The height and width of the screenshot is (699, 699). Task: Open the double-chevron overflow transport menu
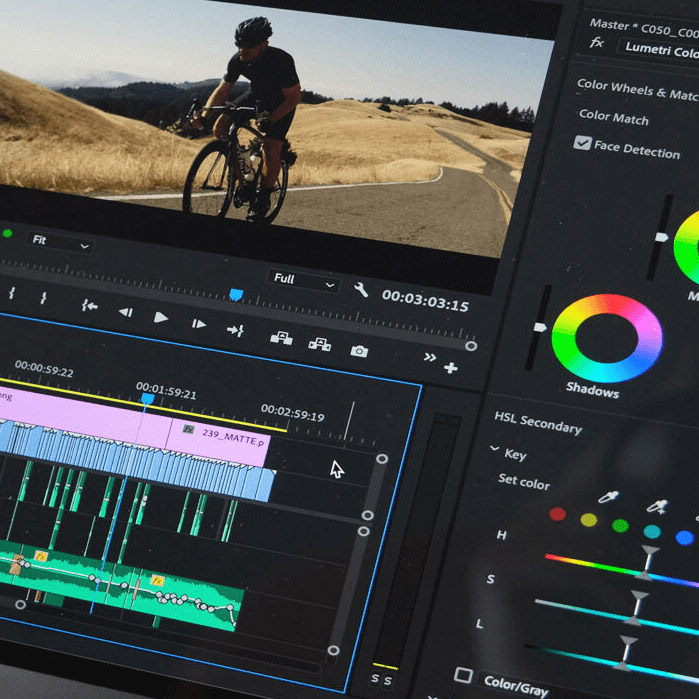tap(430, 357)
